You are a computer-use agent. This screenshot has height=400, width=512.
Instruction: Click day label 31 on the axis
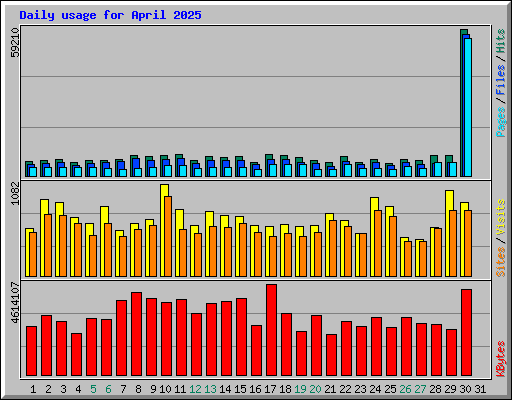[480, 389]
